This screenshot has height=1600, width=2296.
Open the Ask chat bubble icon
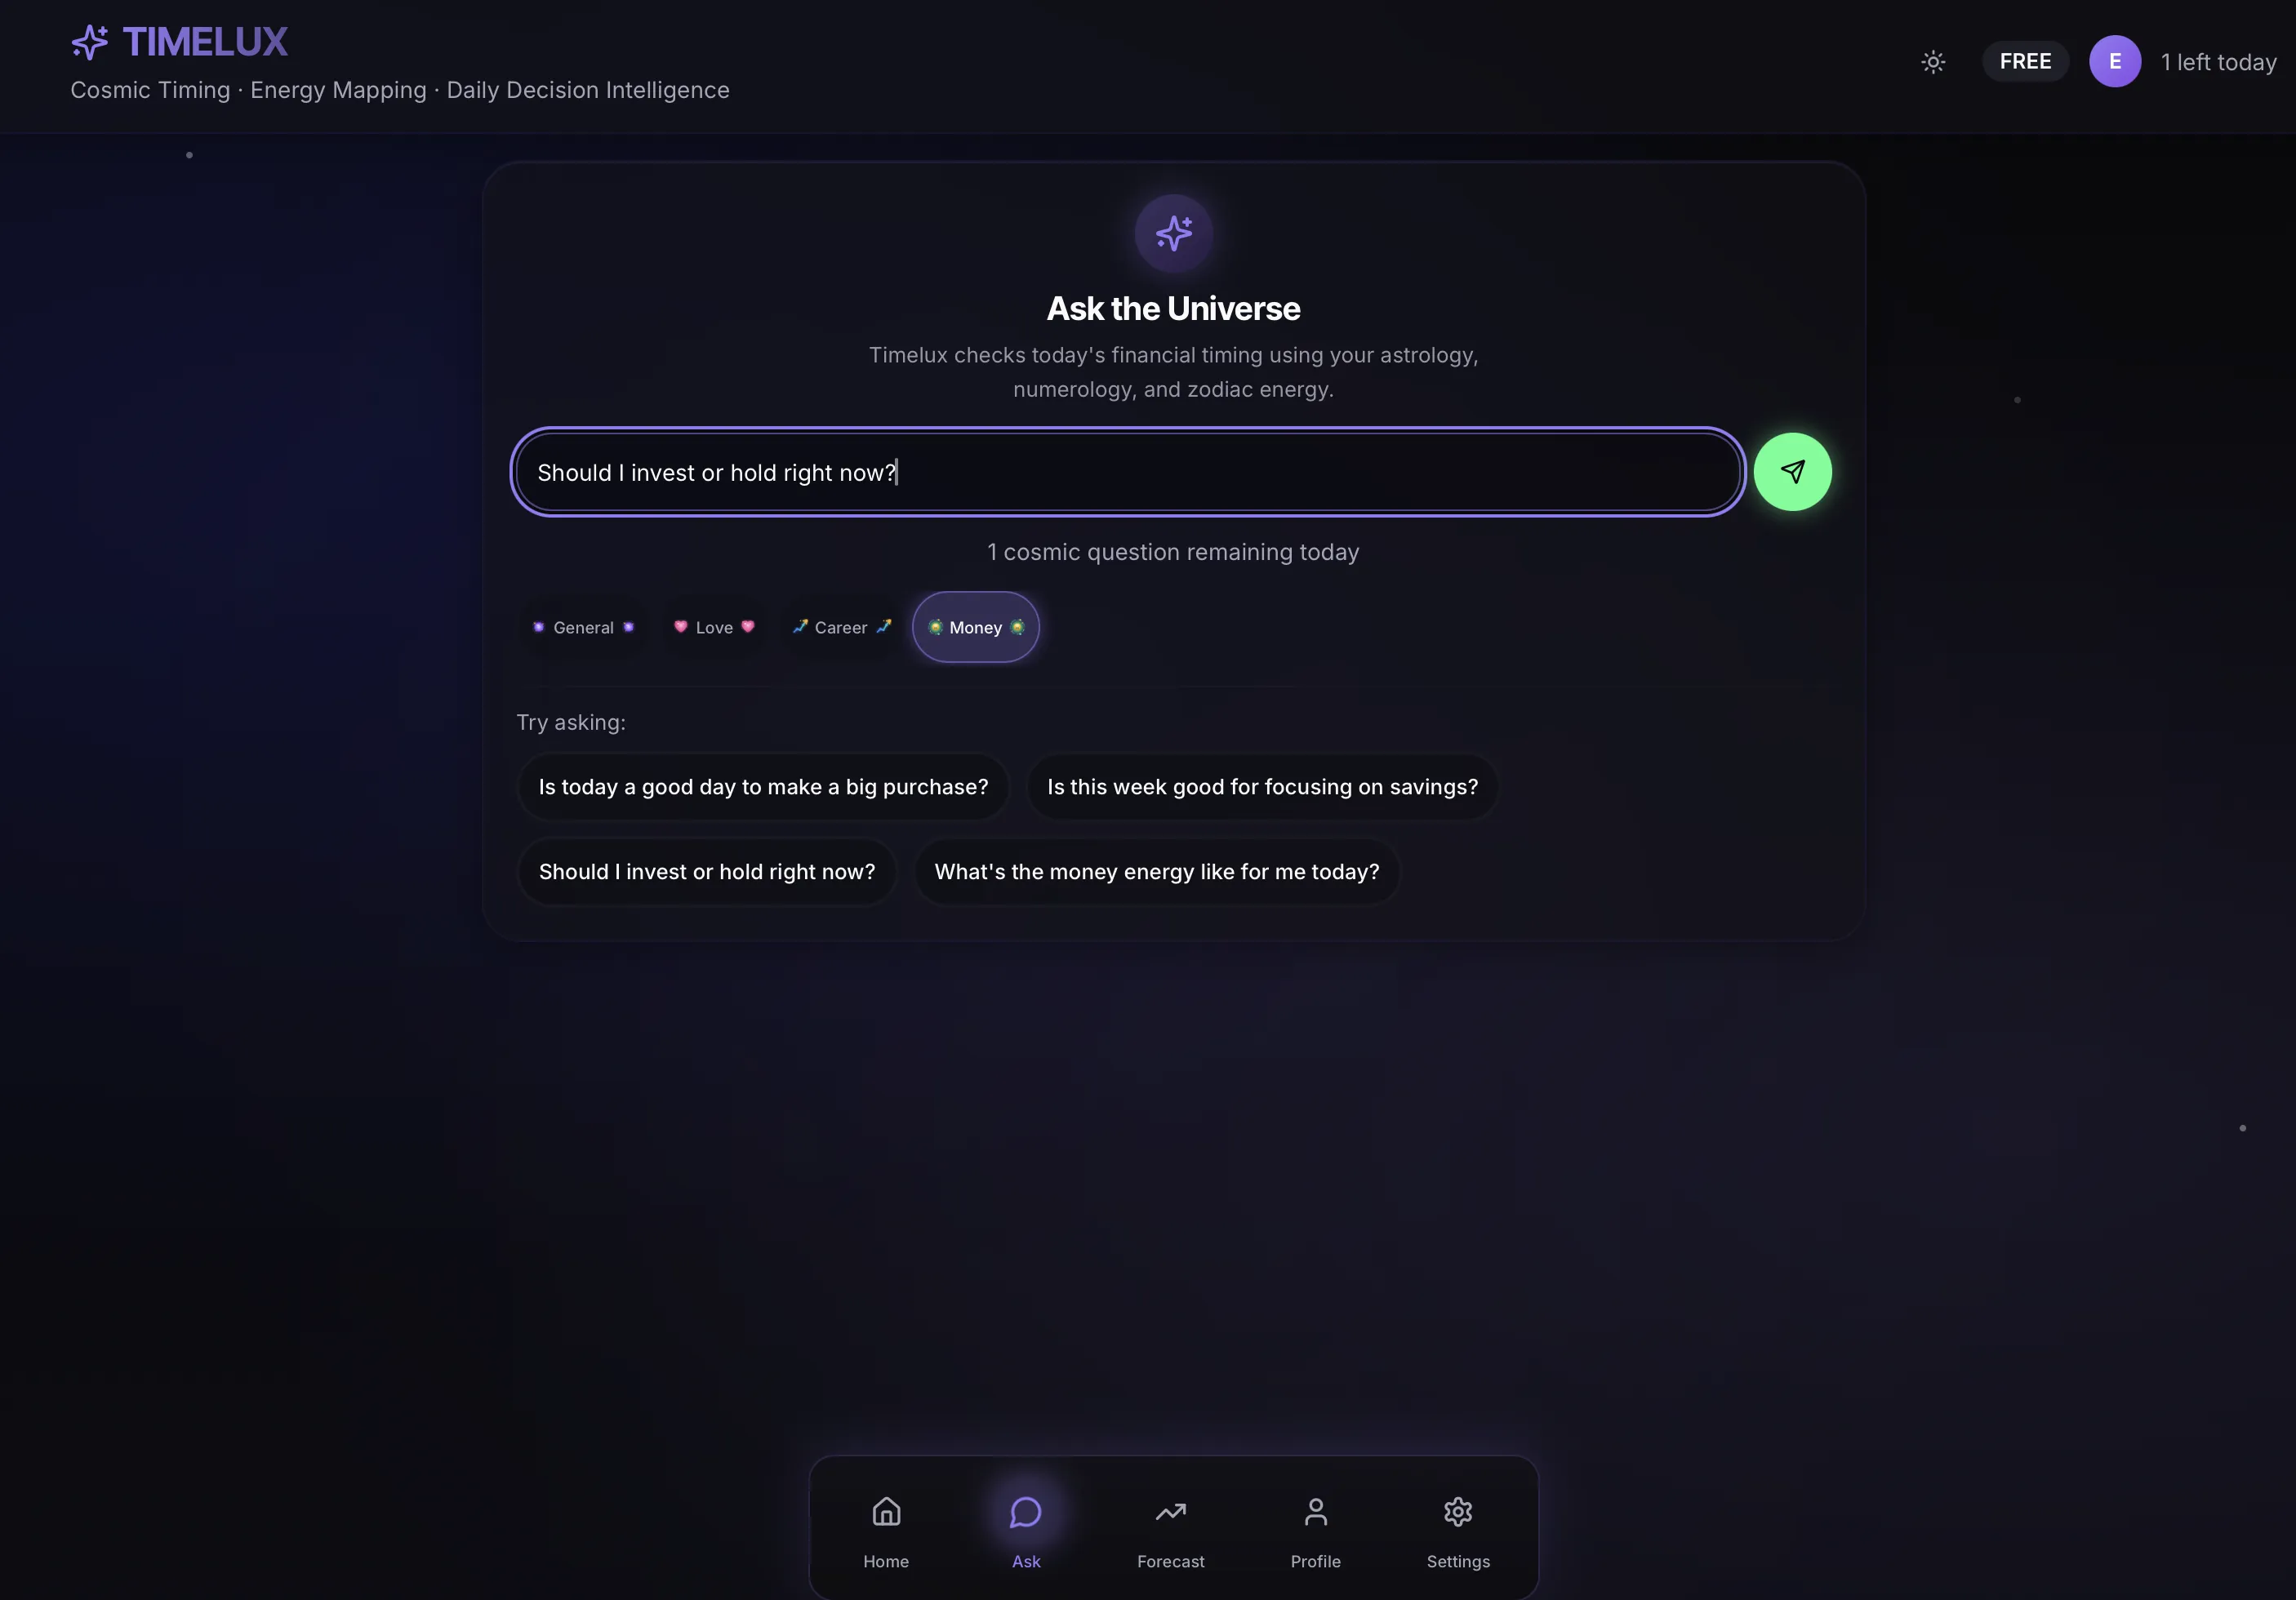(x=1026, y=1511)
